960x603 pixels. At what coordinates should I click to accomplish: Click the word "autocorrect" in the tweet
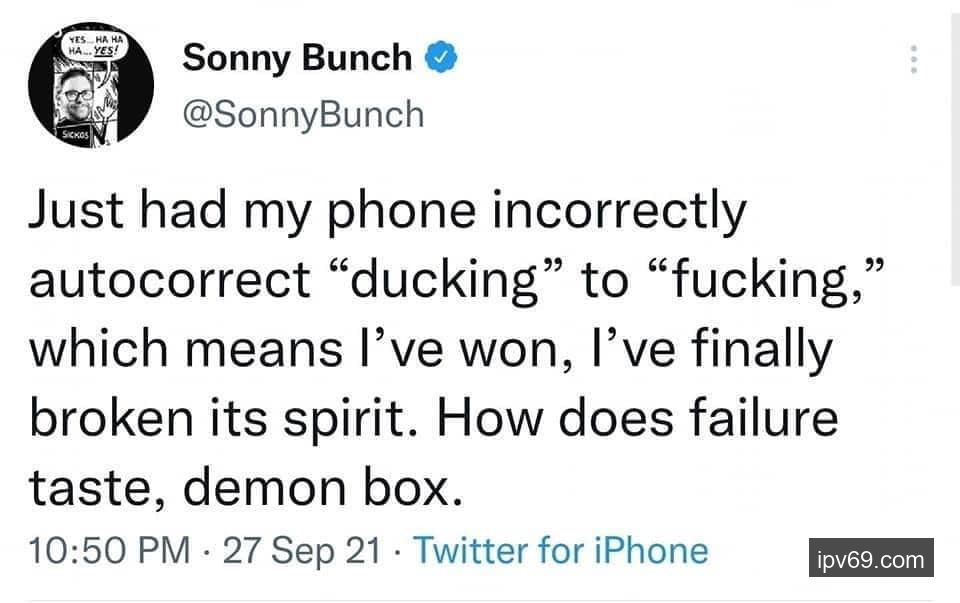(170, 282)
